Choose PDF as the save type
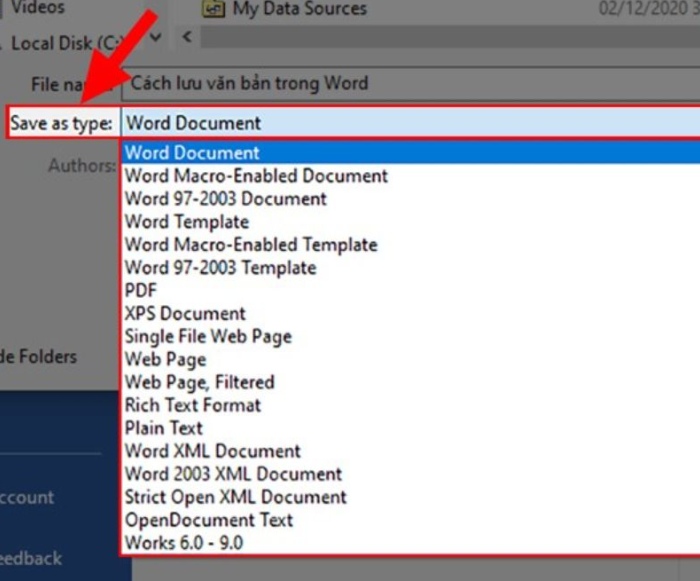The height and width of the screenshot is (581, 700). (x=412, y=291)
